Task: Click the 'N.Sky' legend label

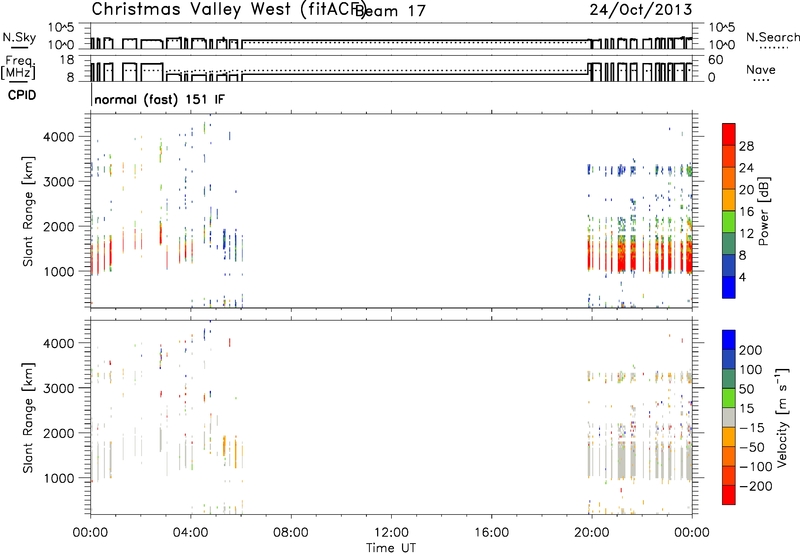Action: click(19, 37)
